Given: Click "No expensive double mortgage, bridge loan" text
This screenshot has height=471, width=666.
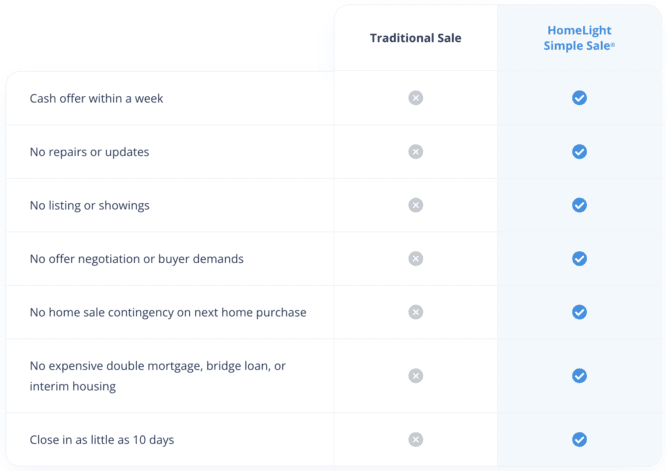Looking at the screenshot, I should click(x=157, y=366).
